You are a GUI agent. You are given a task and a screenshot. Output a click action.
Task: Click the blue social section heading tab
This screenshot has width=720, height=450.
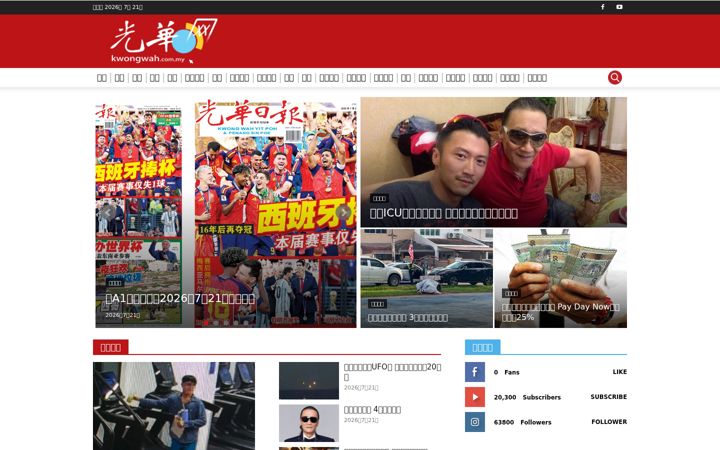(483, 347)
